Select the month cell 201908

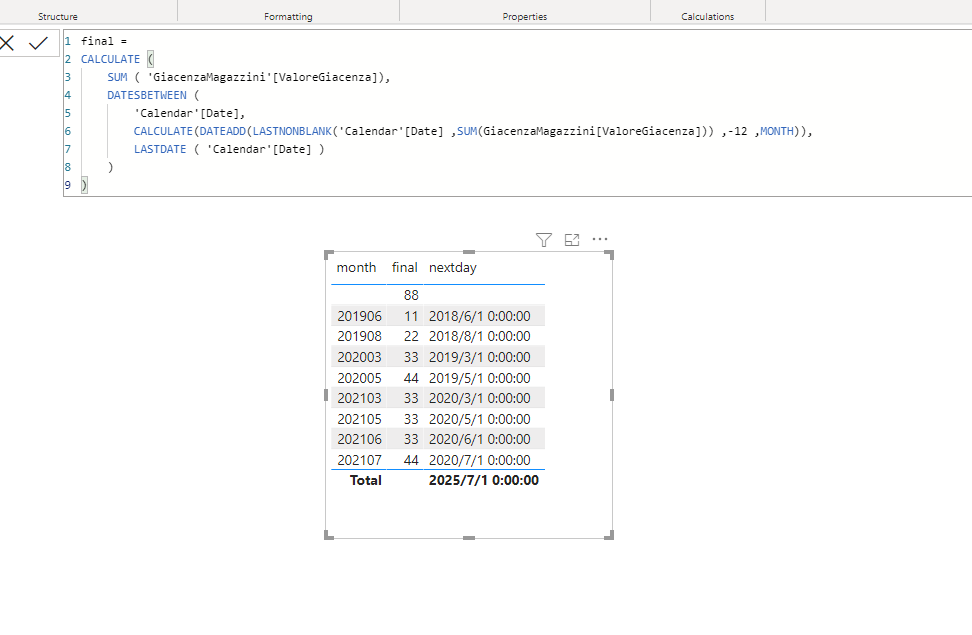360,336
